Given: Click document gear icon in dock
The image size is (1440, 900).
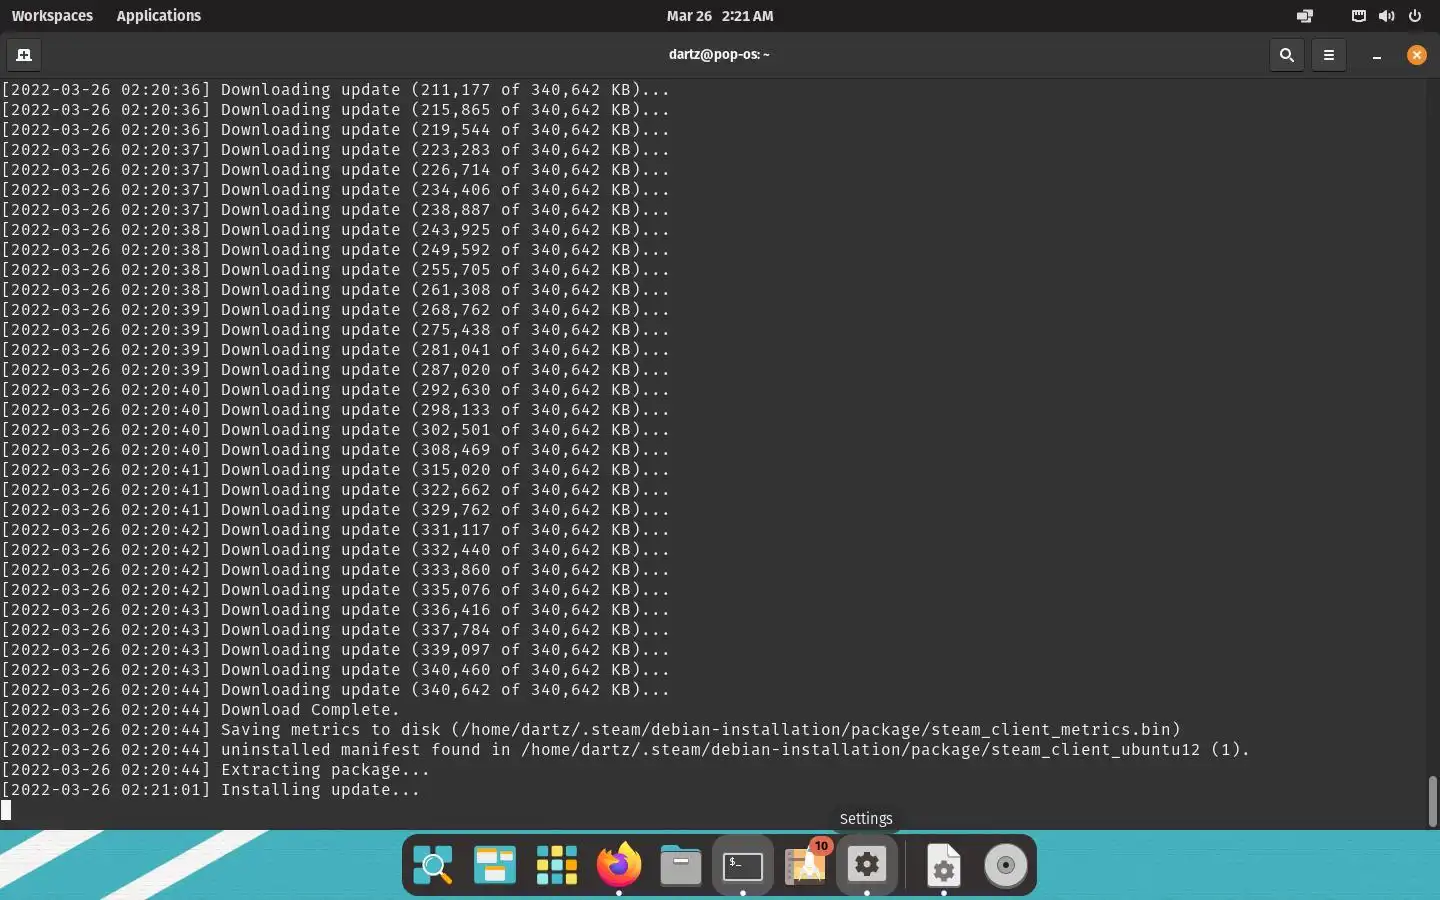Looking at the screenshot, I should [943, 865].
